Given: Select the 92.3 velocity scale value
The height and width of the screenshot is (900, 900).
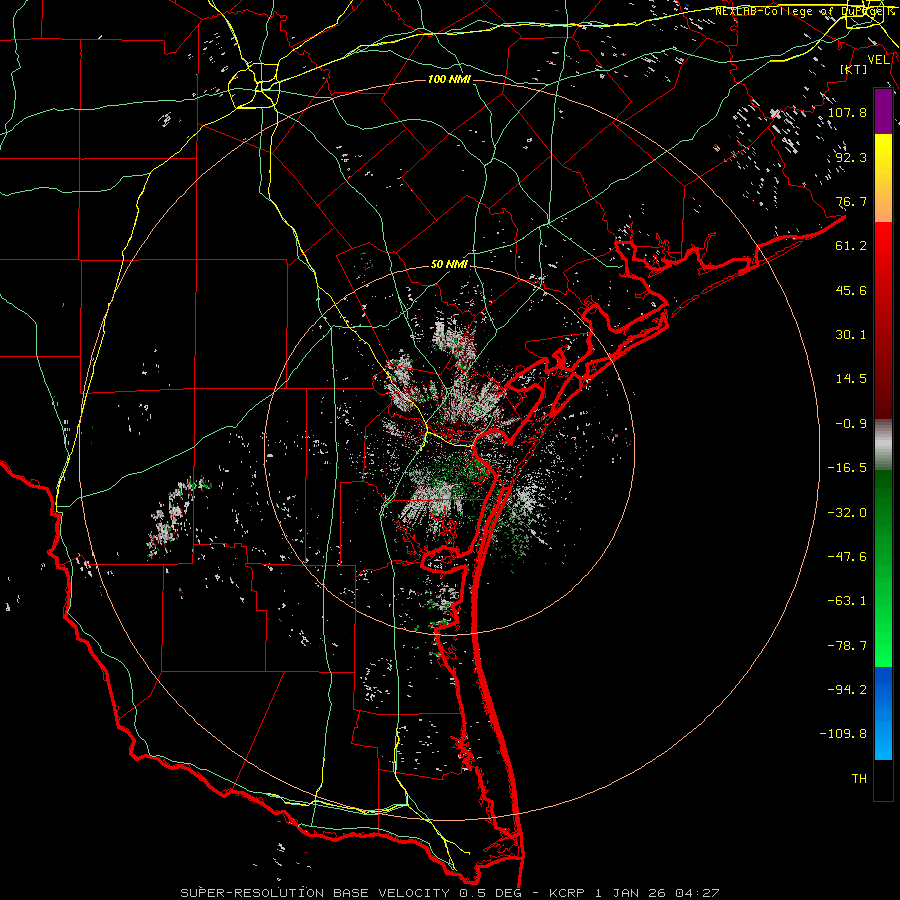Looking at the screenshot, I should (851, 157).
